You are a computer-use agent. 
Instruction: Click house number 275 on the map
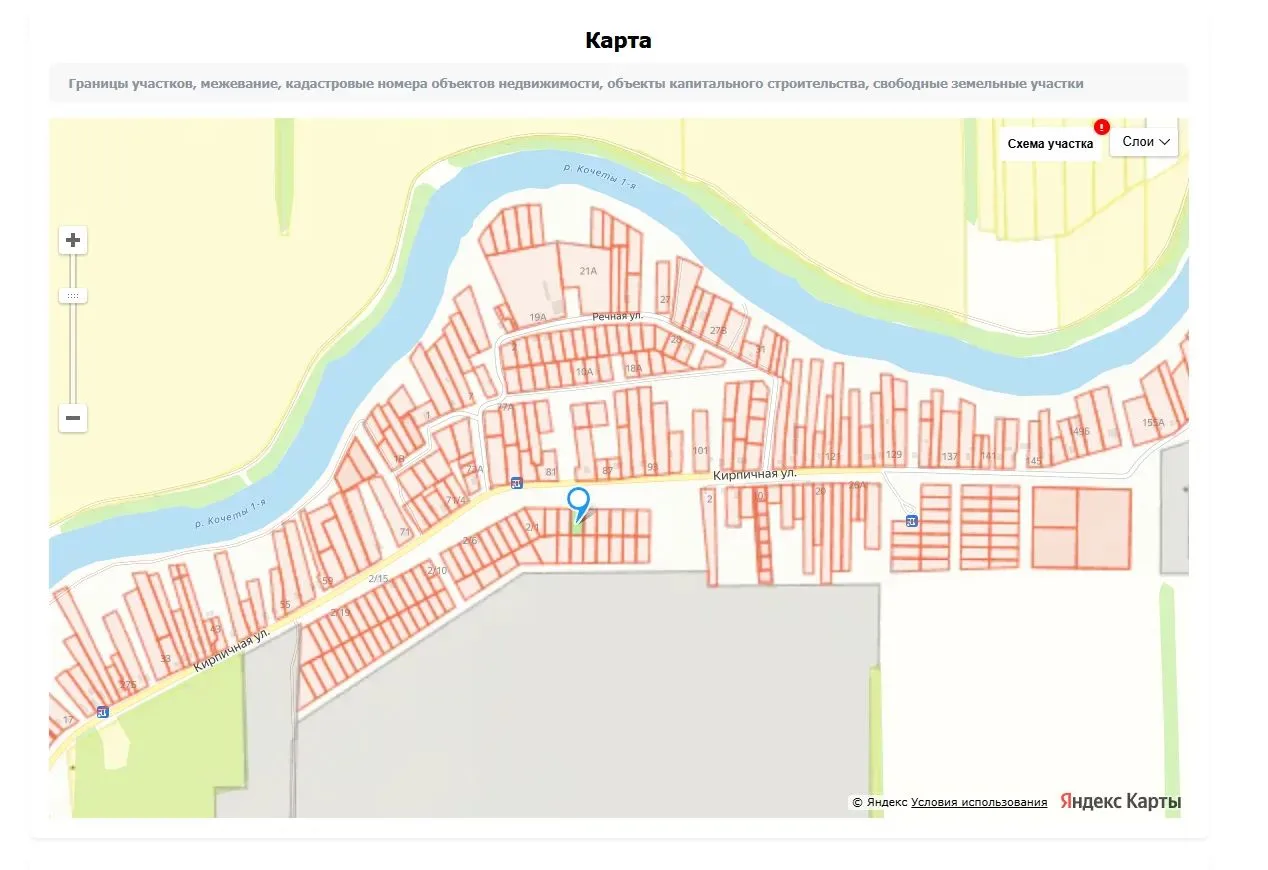tap(127, 685)
